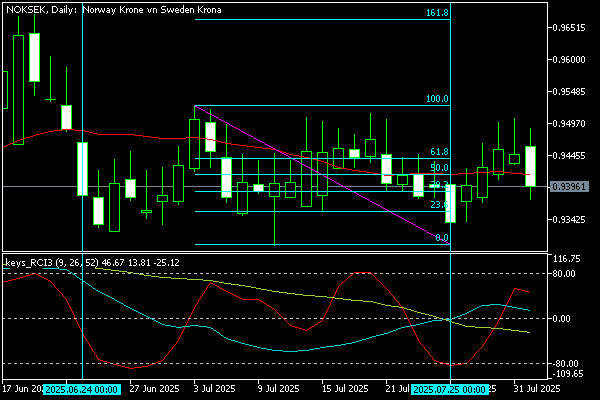
Task: Click the 31 Jul 2025 date label
Action: [536, 389]
